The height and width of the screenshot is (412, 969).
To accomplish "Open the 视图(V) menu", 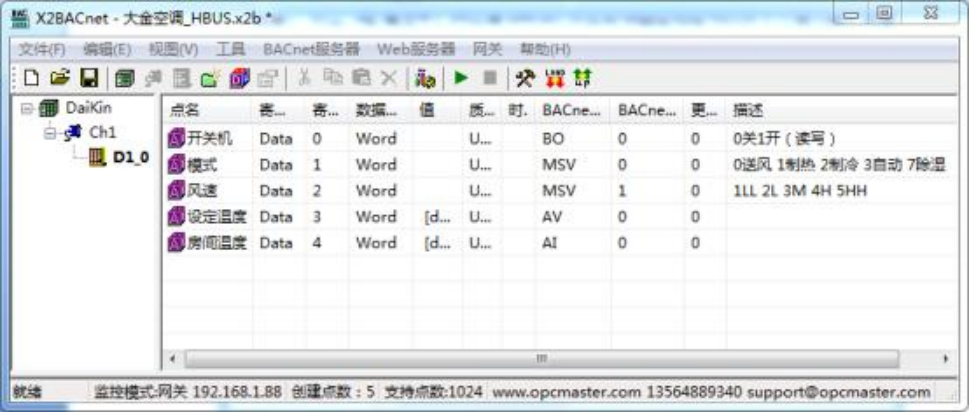I will click(174, 49).
